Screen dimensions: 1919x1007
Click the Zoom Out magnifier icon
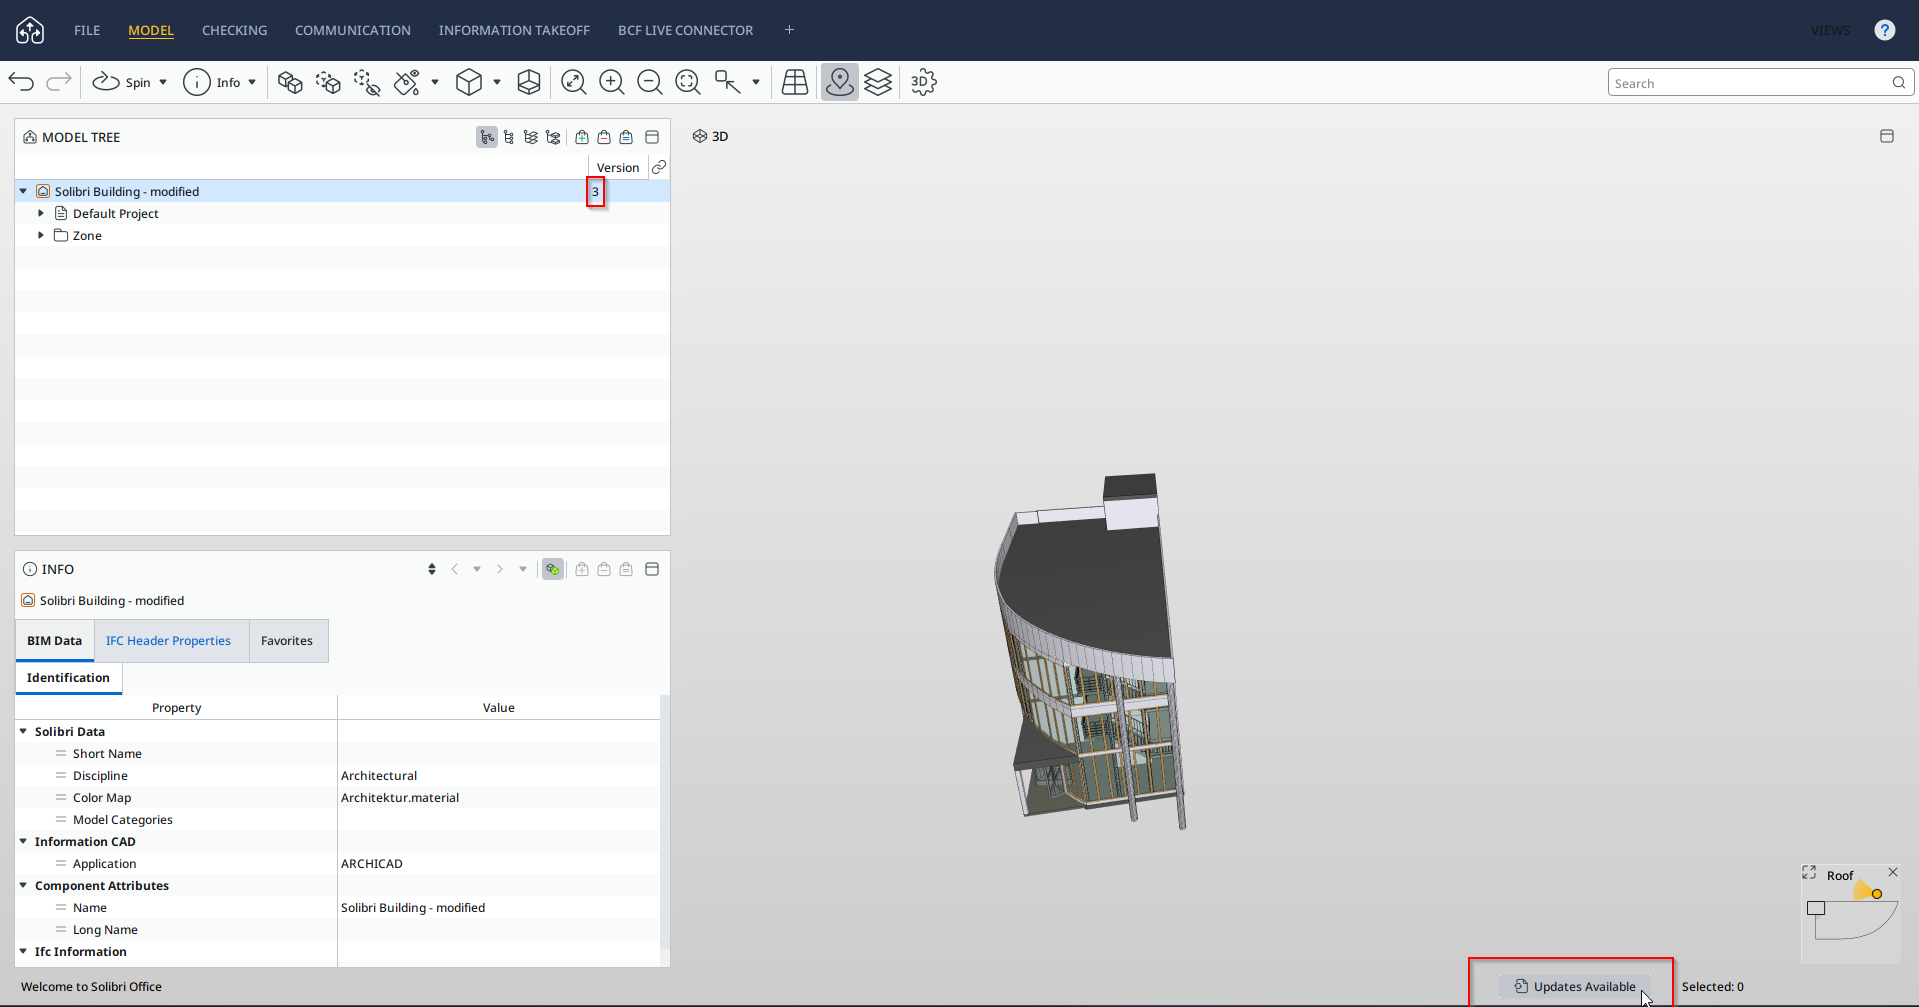tap(650, 82)
